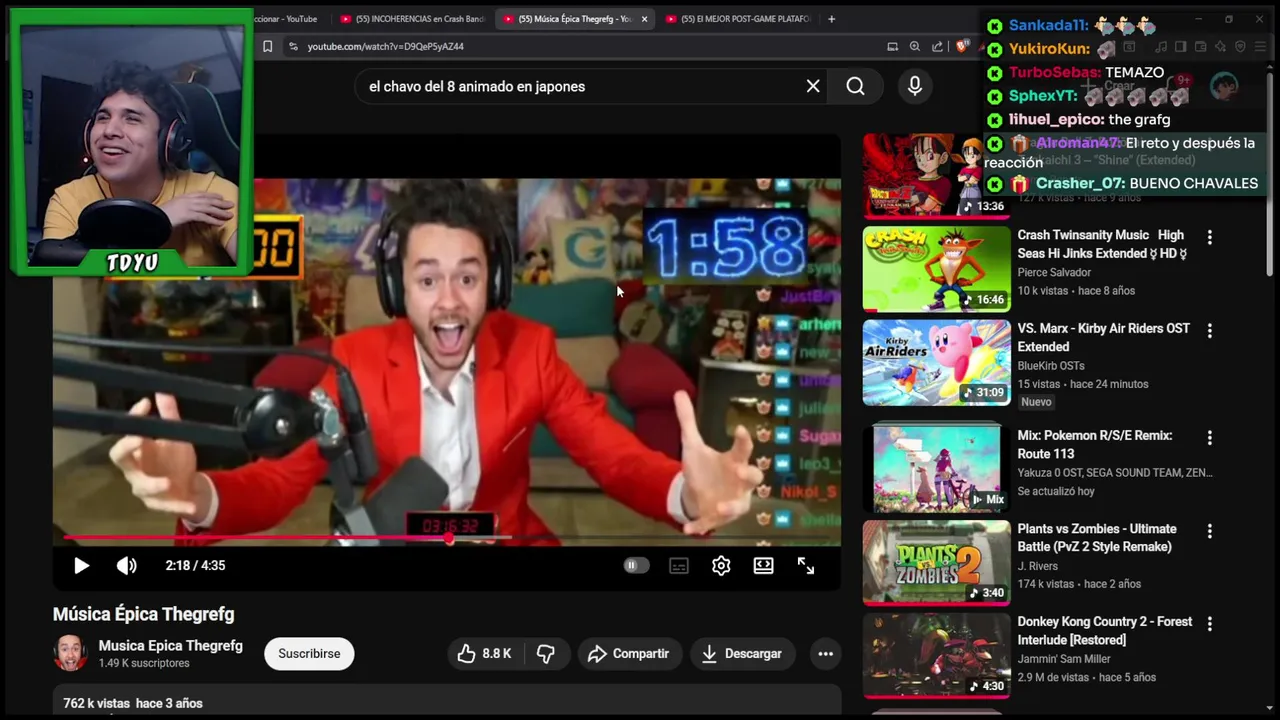Screen dimensions: 1280x720
Task: Toggle the autoplay switch in the player
Action: point(635,566)
